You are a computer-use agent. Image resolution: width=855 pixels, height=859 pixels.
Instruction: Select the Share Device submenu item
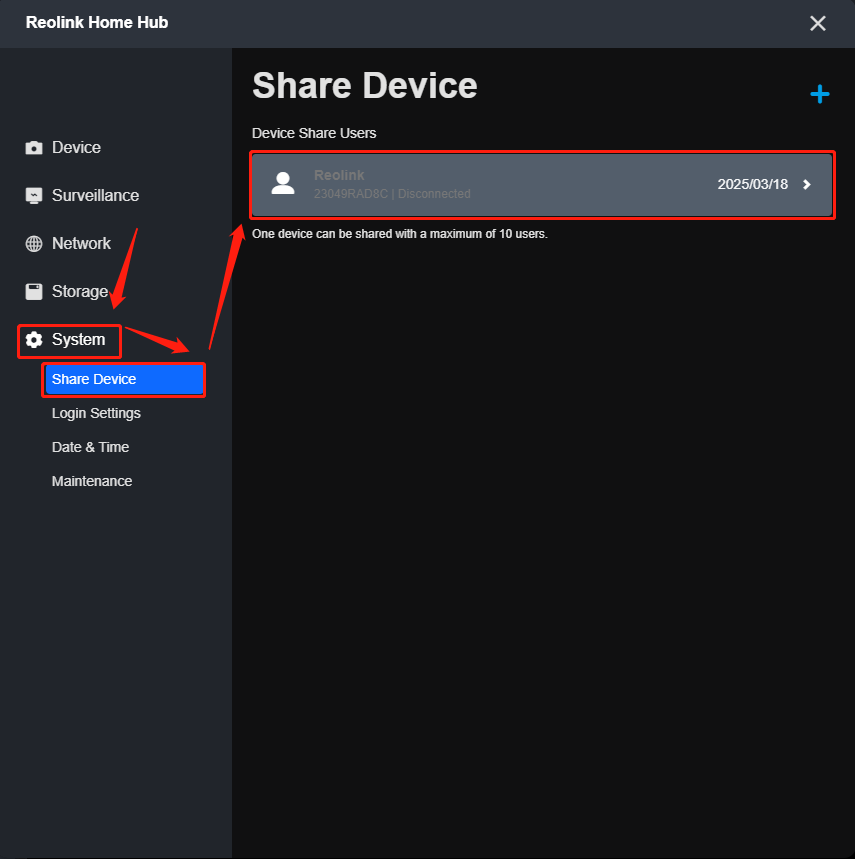coord(124,379)
